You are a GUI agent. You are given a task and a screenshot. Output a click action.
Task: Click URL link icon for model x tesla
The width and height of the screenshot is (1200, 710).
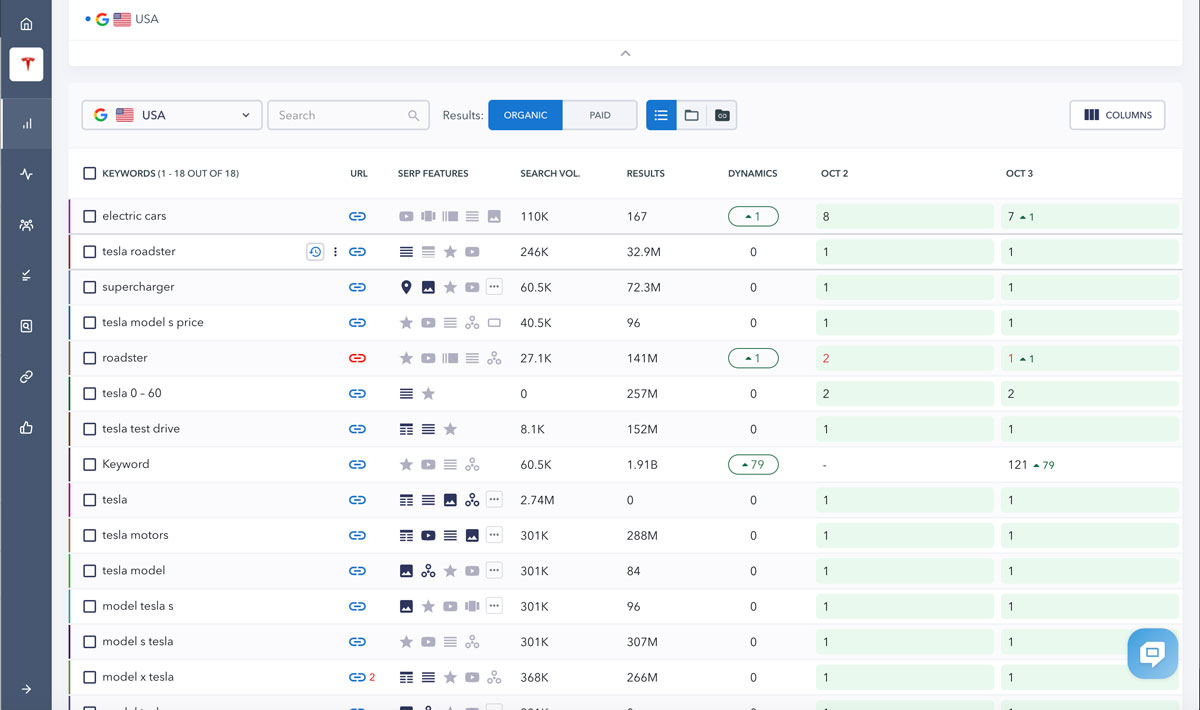[x=357, y=677]
